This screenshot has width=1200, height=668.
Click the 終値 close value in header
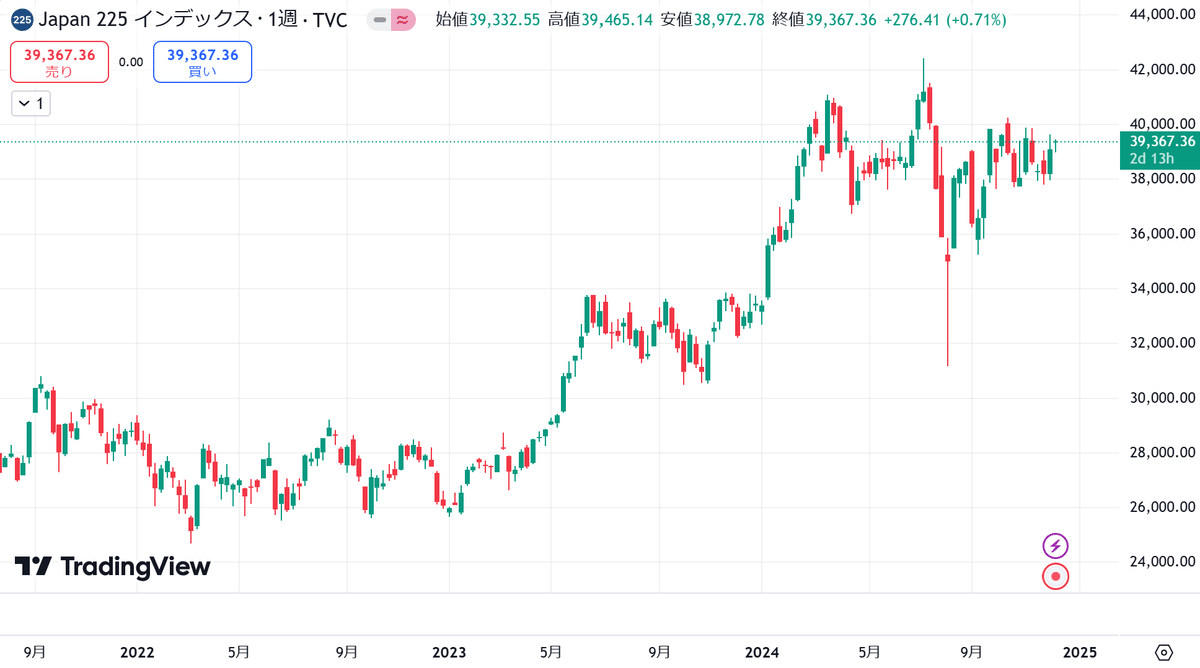[x=825, y=19]
